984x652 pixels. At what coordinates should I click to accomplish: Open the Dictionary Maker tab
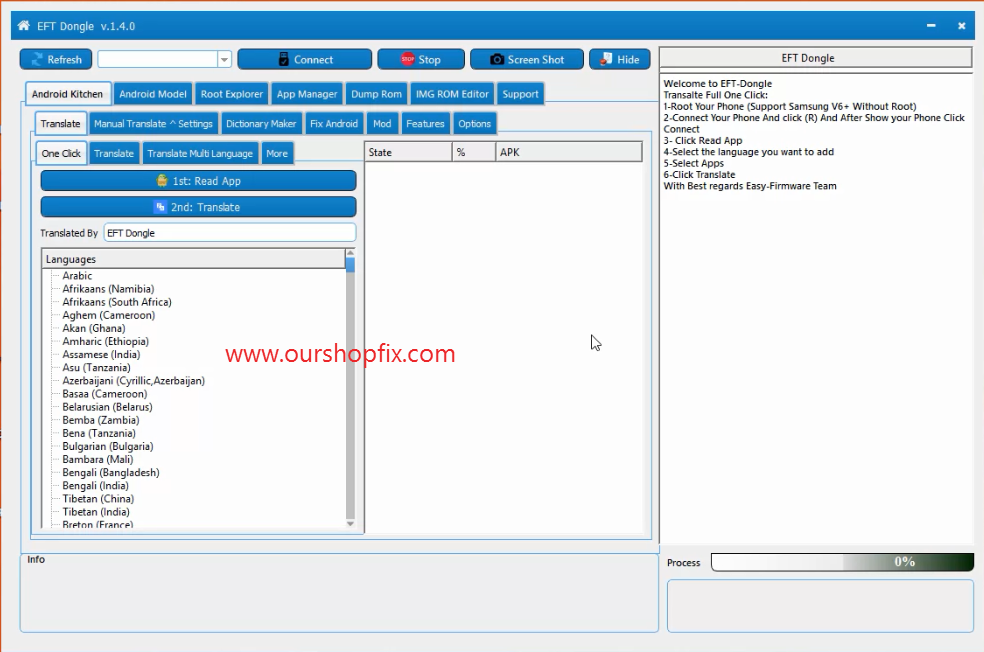(x=261, y=124)
